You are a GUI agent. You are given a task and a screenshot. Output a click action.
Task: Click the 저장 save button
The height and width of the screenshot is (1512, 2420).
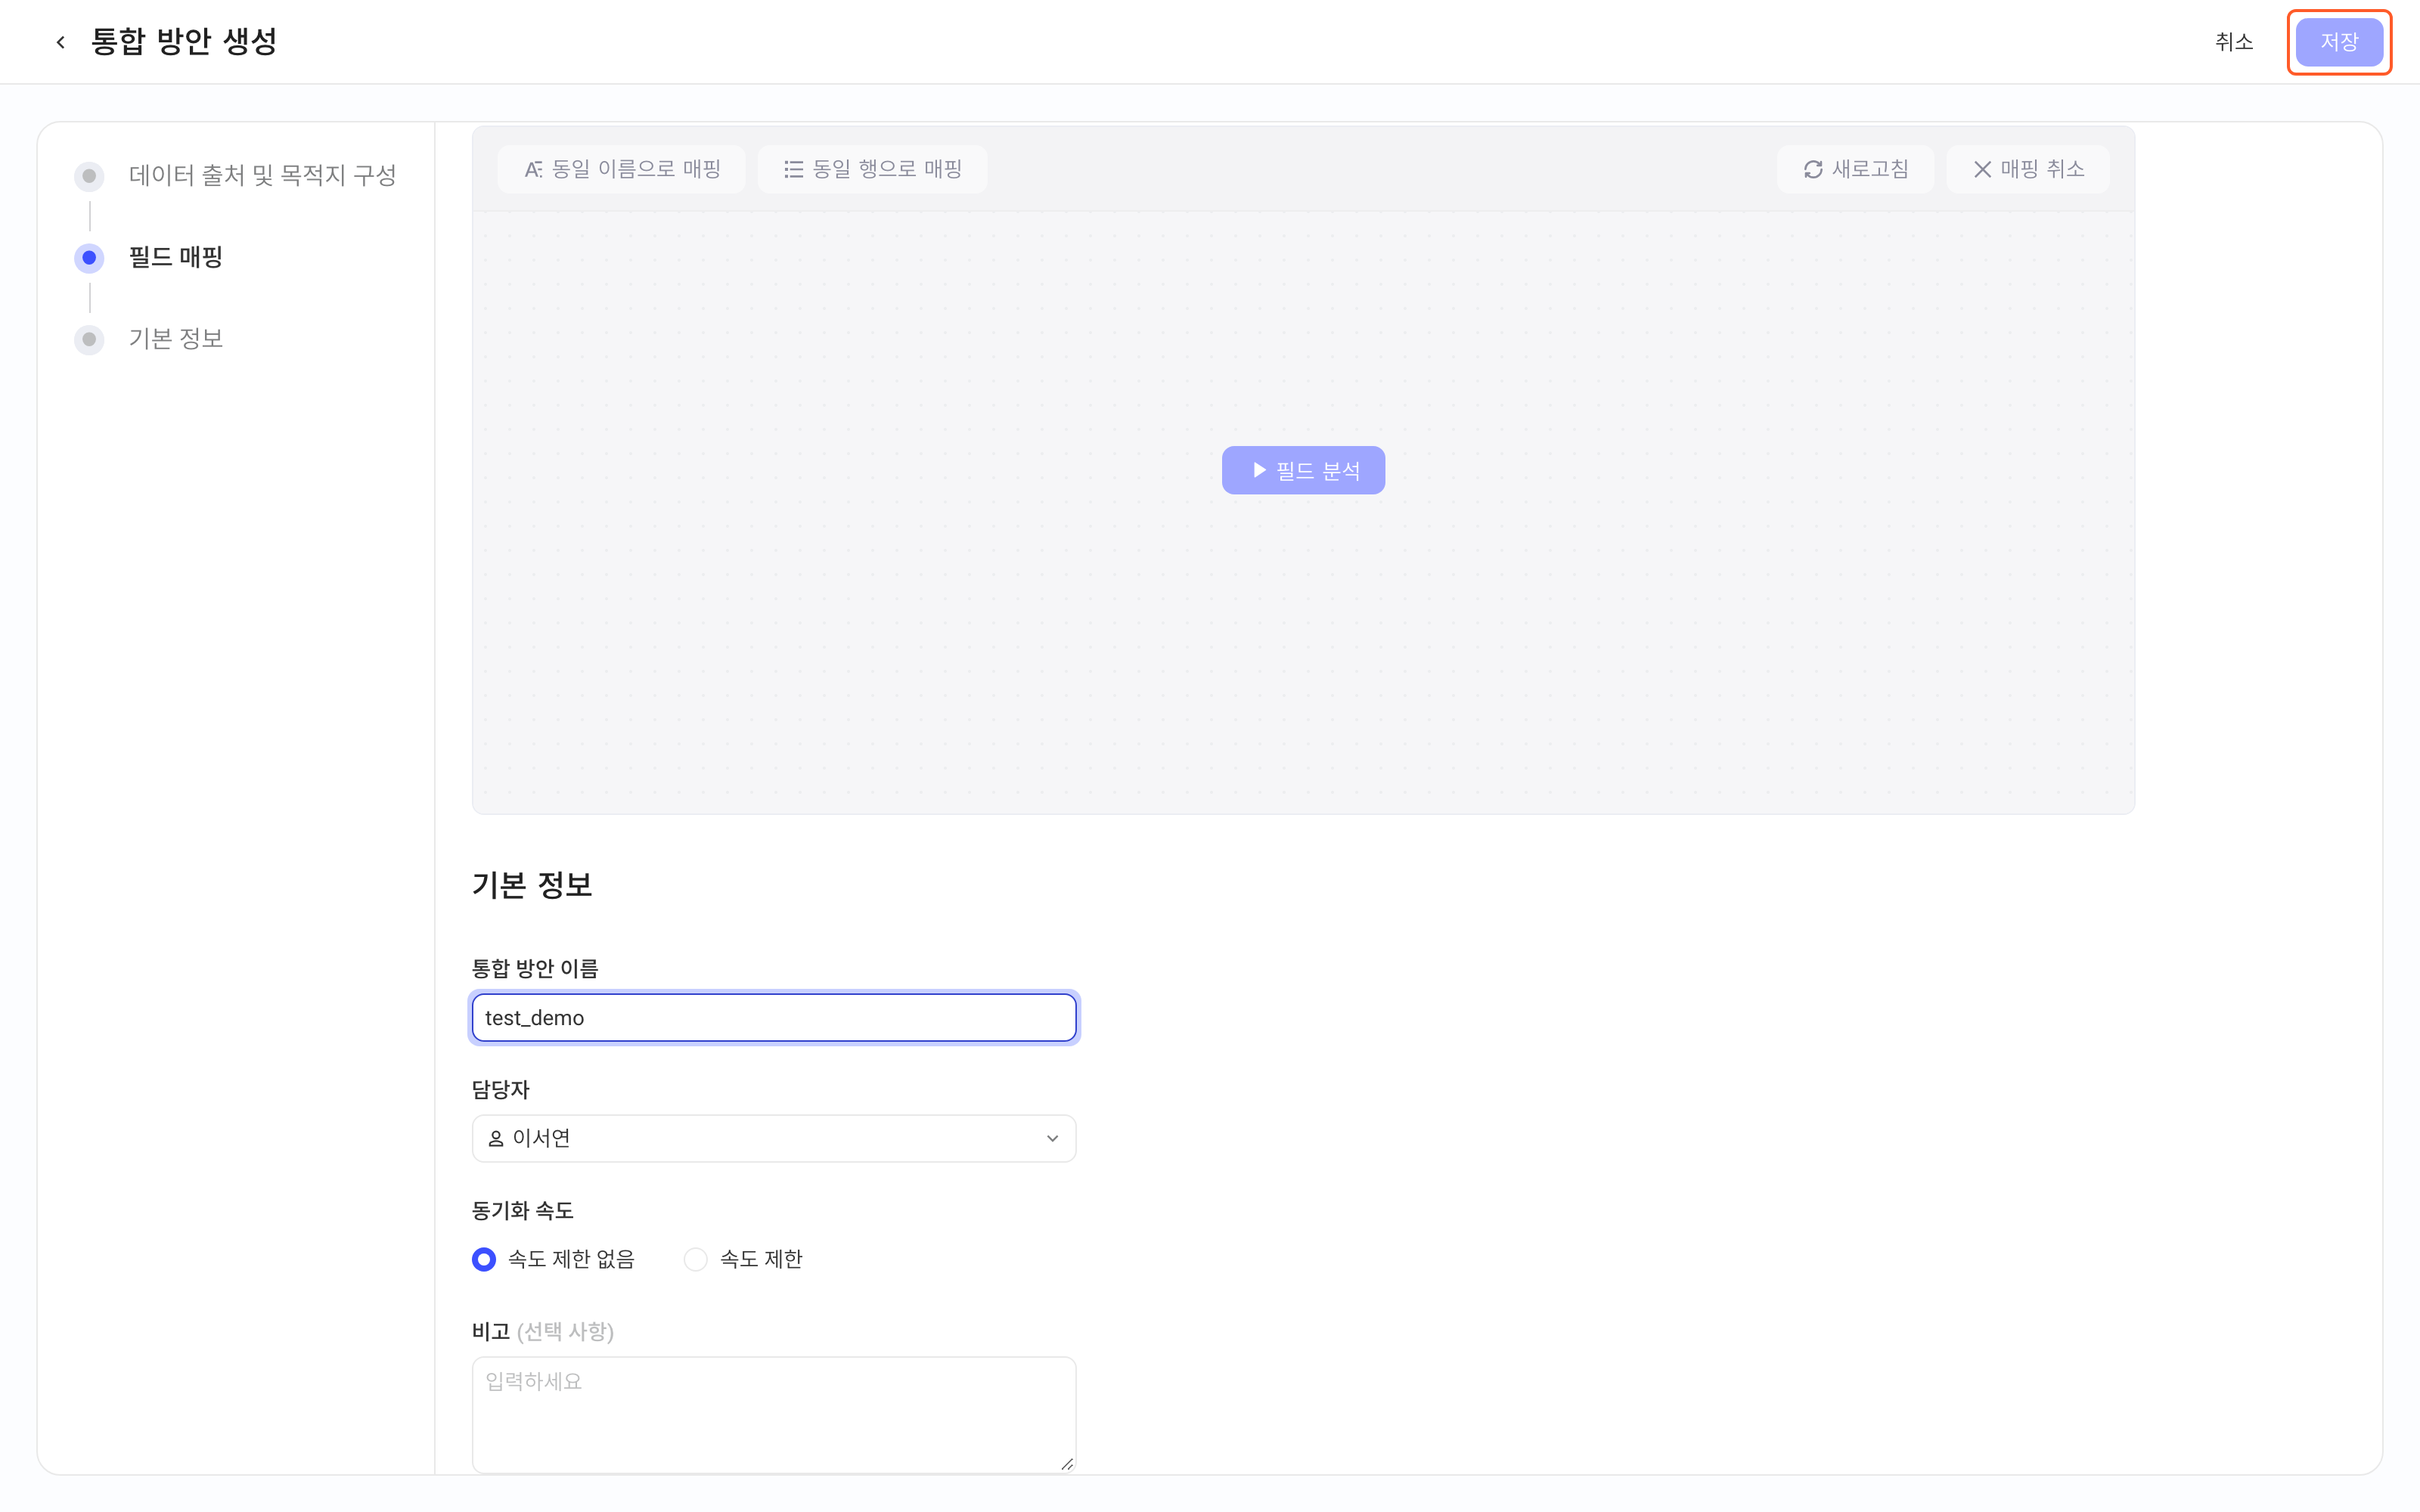[2339, 42]
